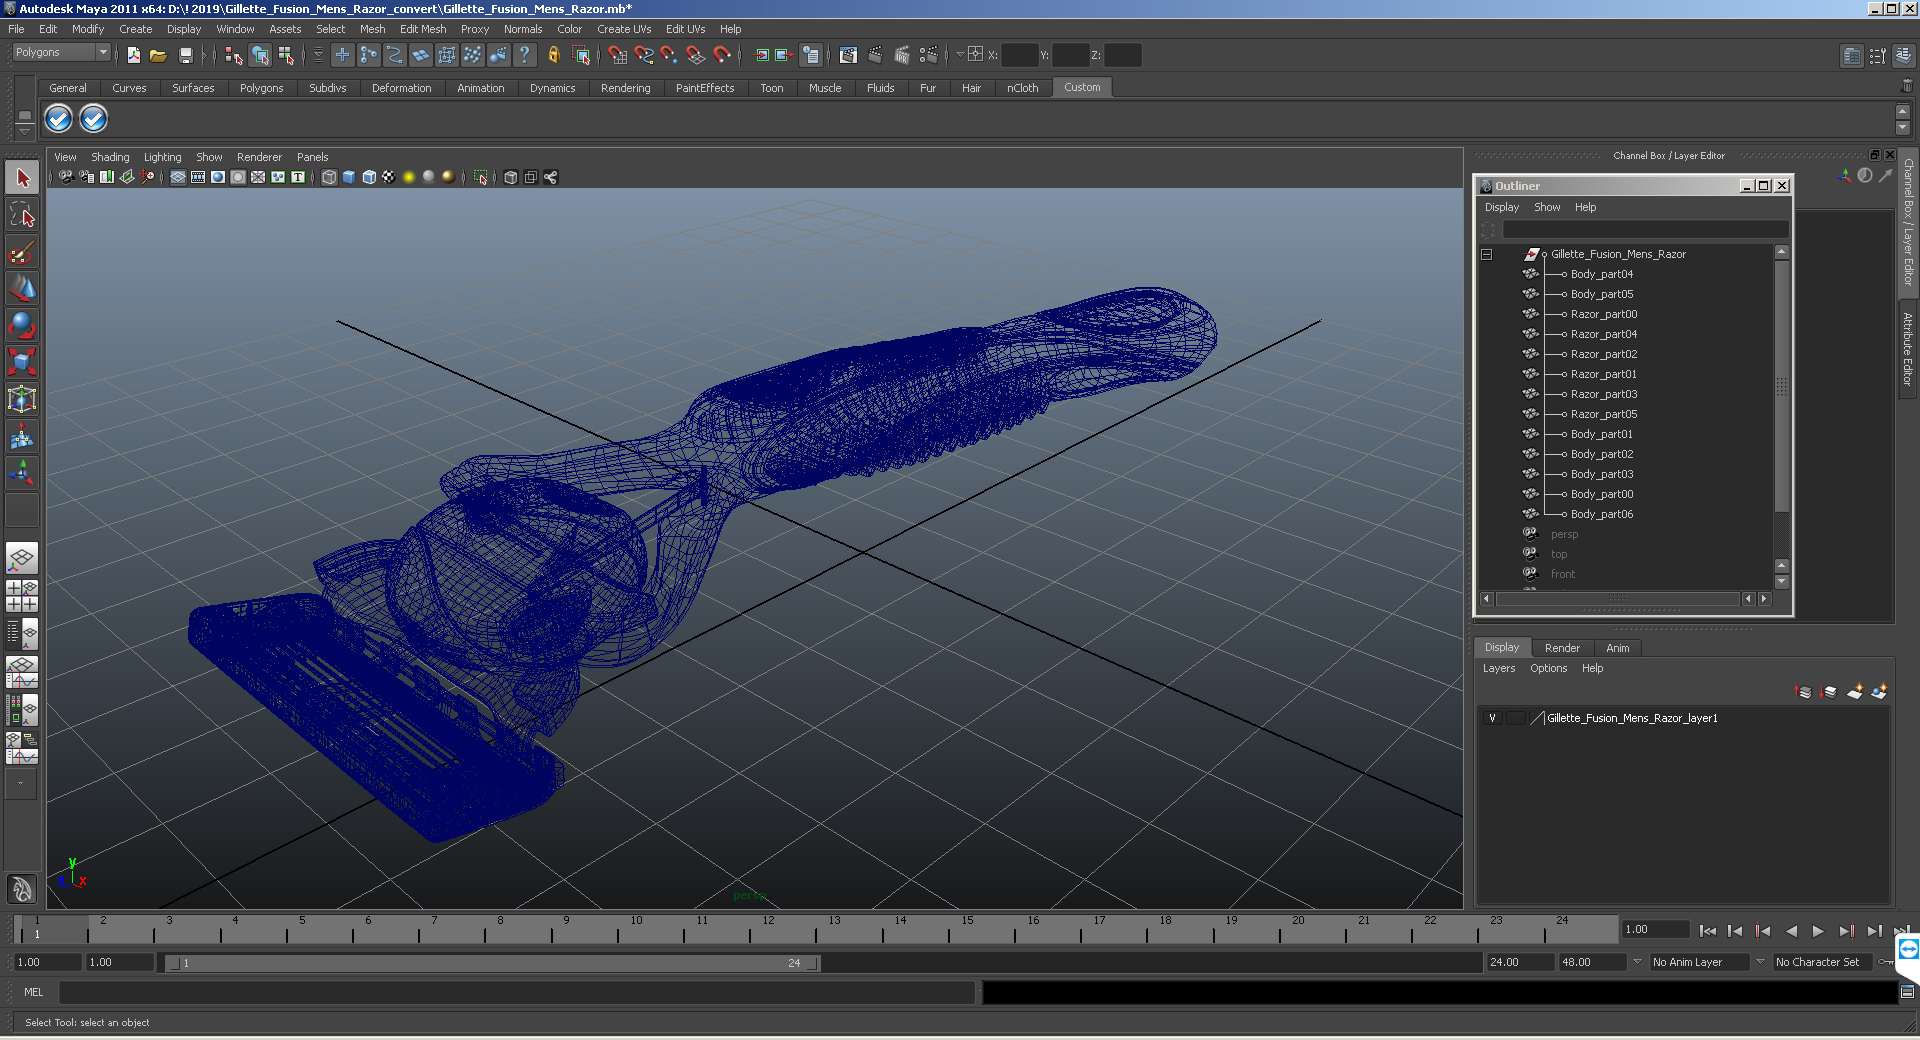Viewport: 1920px width, 1040px height.
Task: Toggle textured display in viewport
Action: click(x=389, y=177)
